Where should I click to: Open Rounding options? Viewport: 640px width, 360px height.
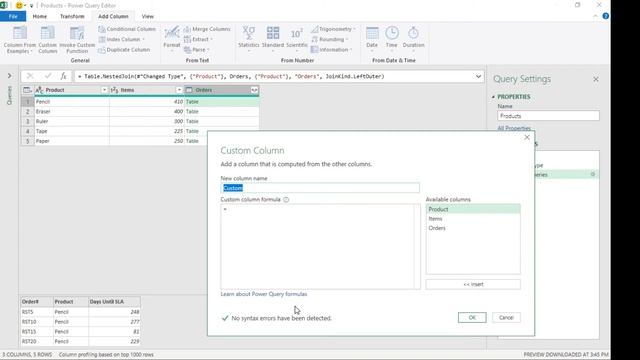(329, 39)
